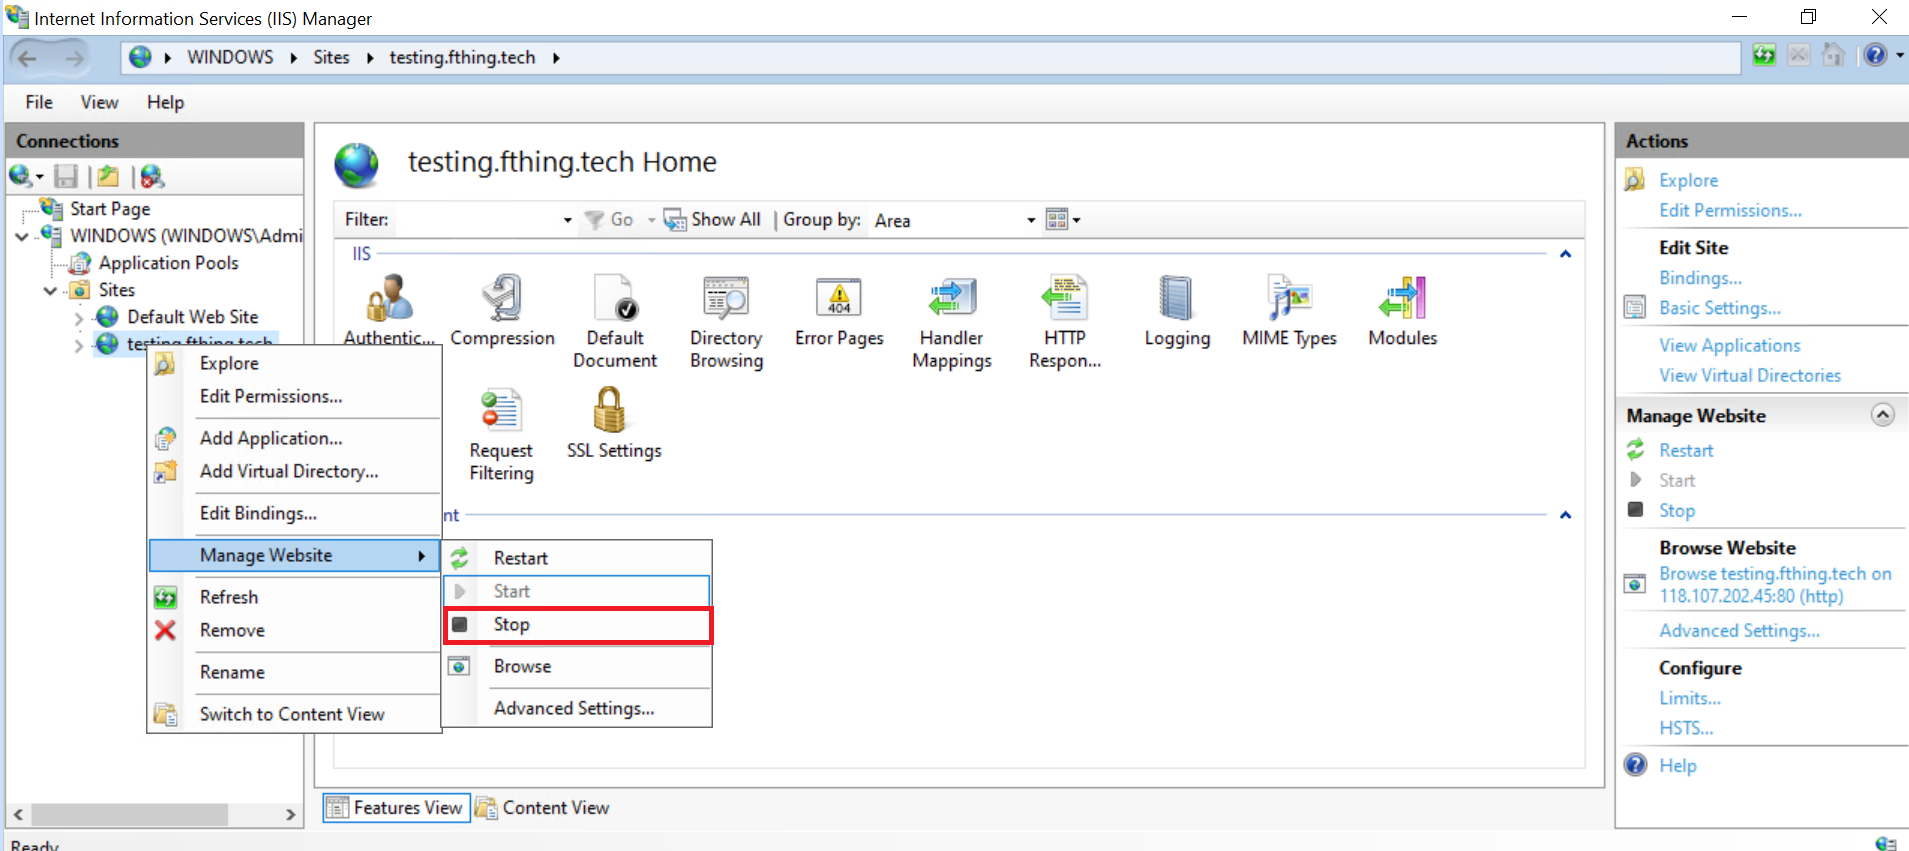Switch to the Content View tab
This screenshot has height=851, width=1909.
[543, 807]
